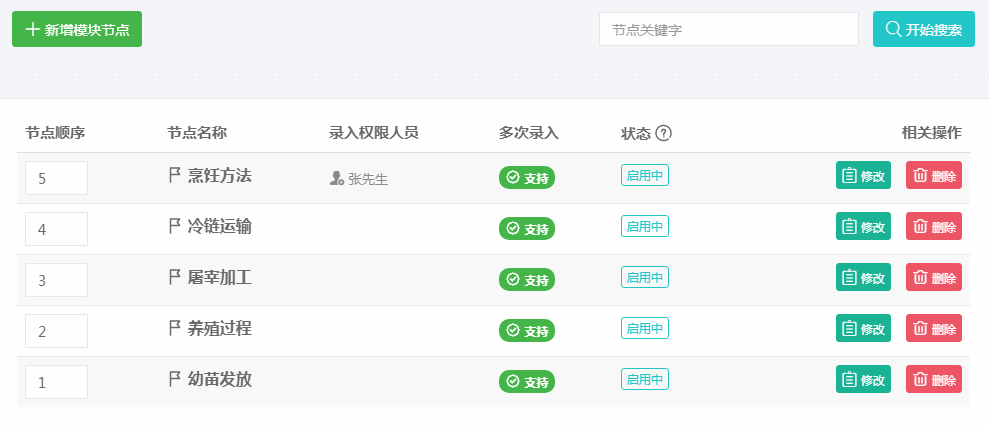Screen dimensions: 989x426
Task: Toggle 支持 badge for 幼苗发放
Action: (x=527, y=382)
